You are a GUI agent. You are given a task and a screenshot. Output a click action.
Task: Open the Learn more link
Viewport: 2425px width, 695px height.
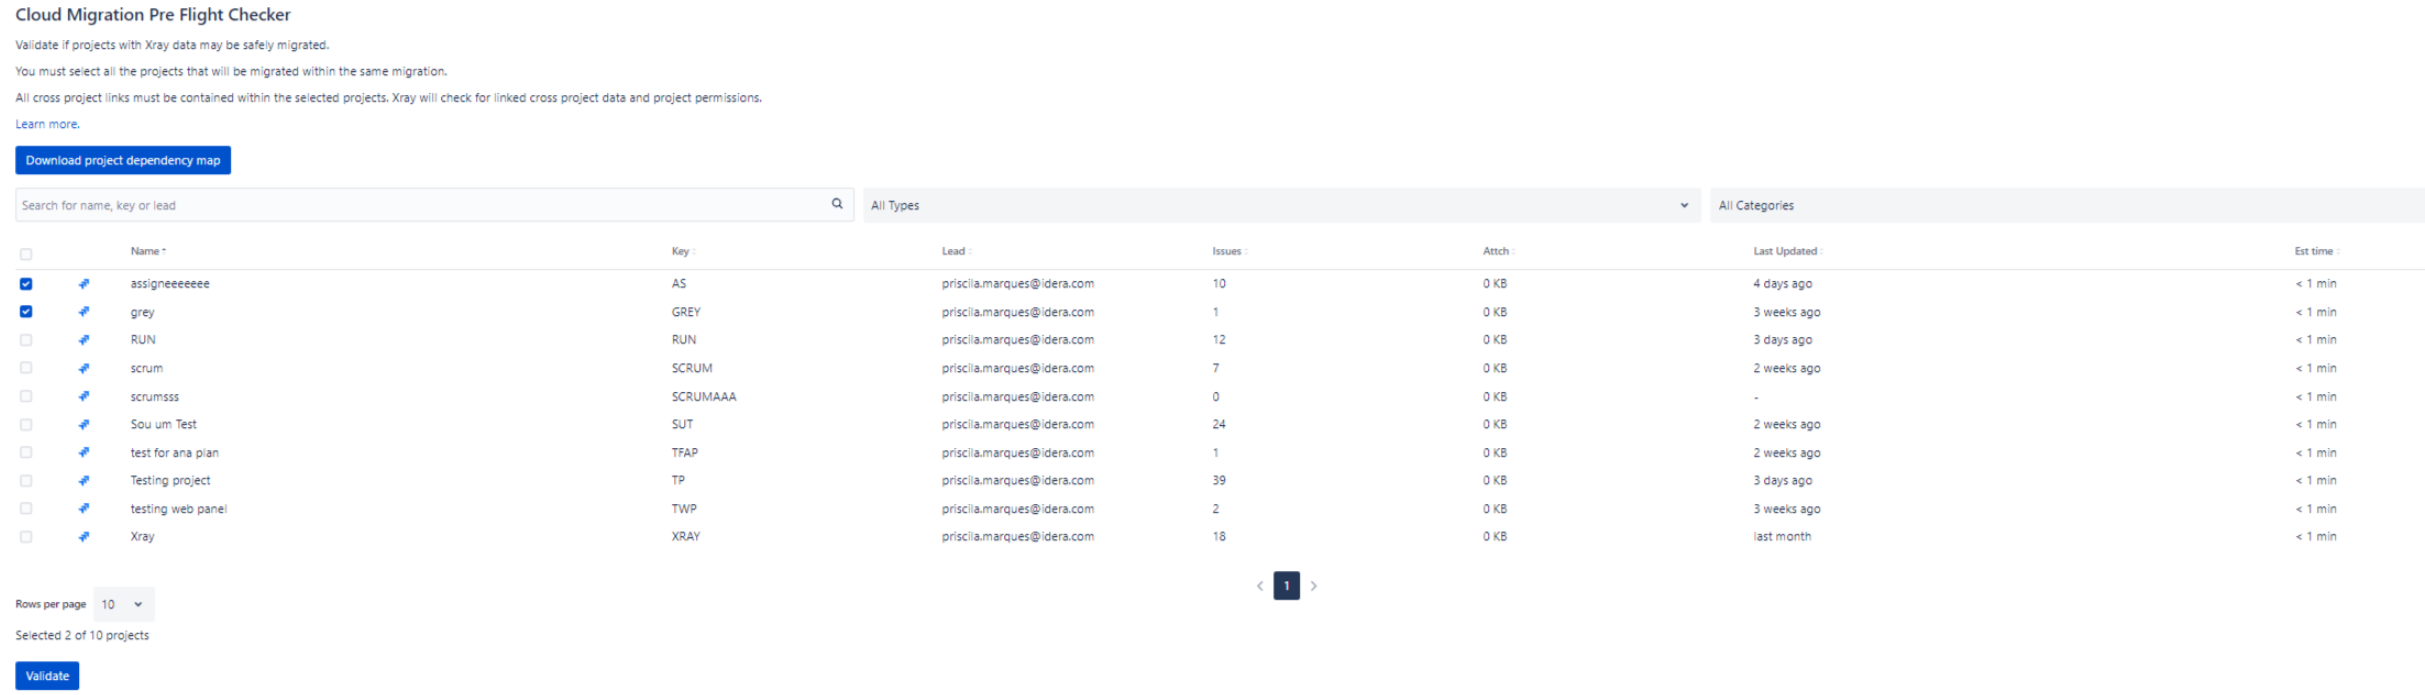click(x=47, y=124)
